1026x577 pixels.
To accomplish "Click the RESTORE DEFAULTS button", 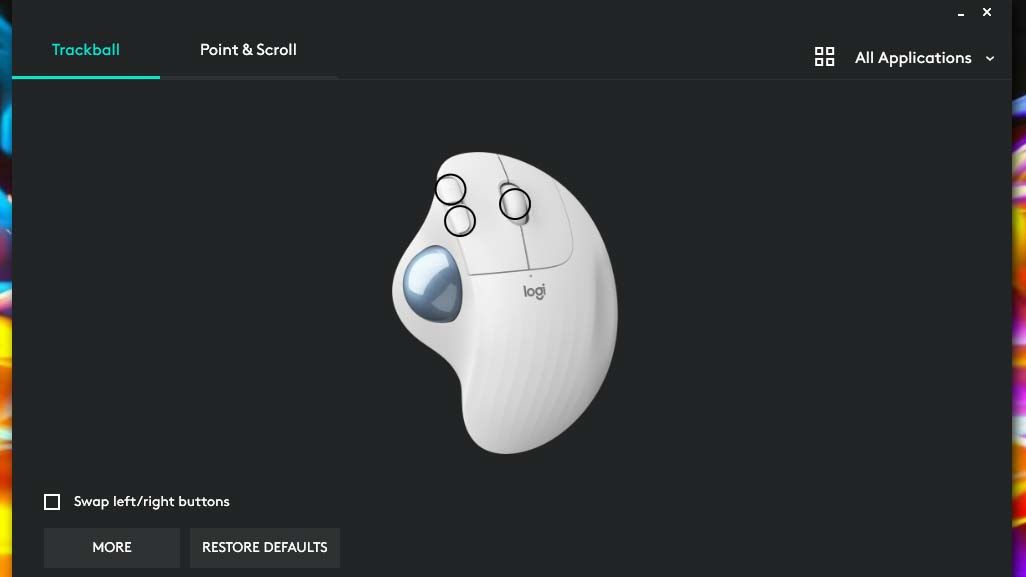I will [264, 548].
